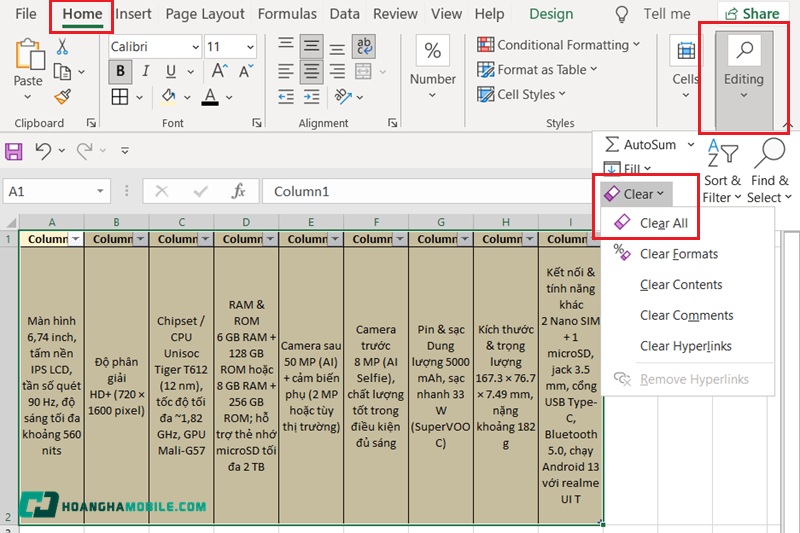Click the Top Align icon

tap(286, 43)
